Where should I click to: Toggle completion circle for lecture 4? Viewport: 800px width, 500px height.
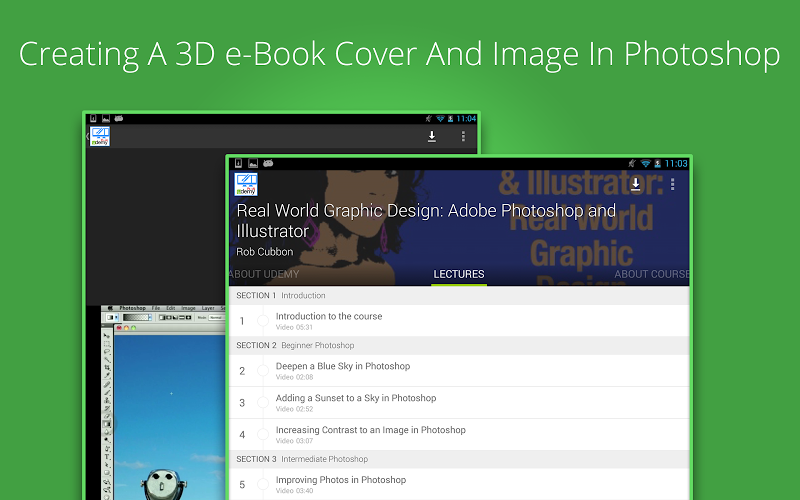point(263,435)
